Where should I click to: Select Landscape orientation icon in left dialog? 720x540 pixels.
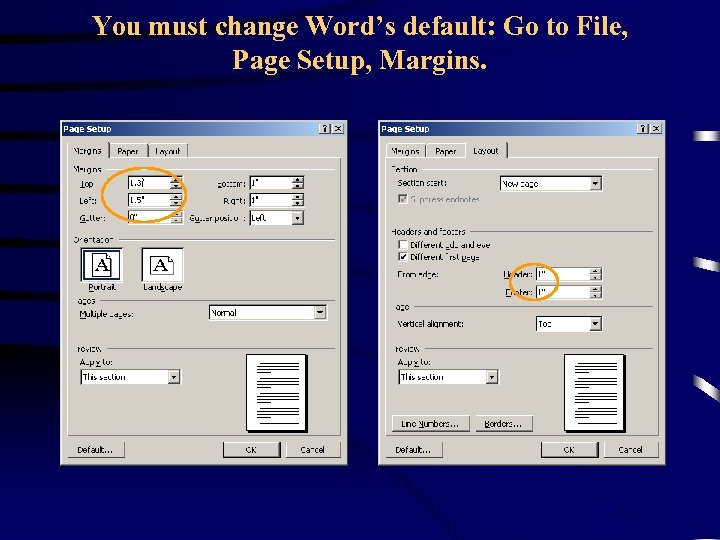click(163, 264)
